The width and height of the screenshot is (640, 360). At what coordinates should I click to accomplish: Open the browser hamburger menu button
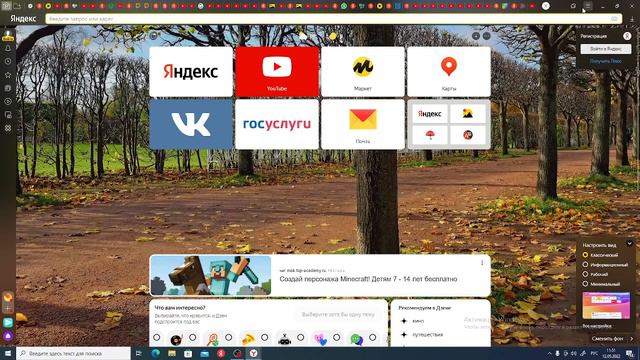587,6
